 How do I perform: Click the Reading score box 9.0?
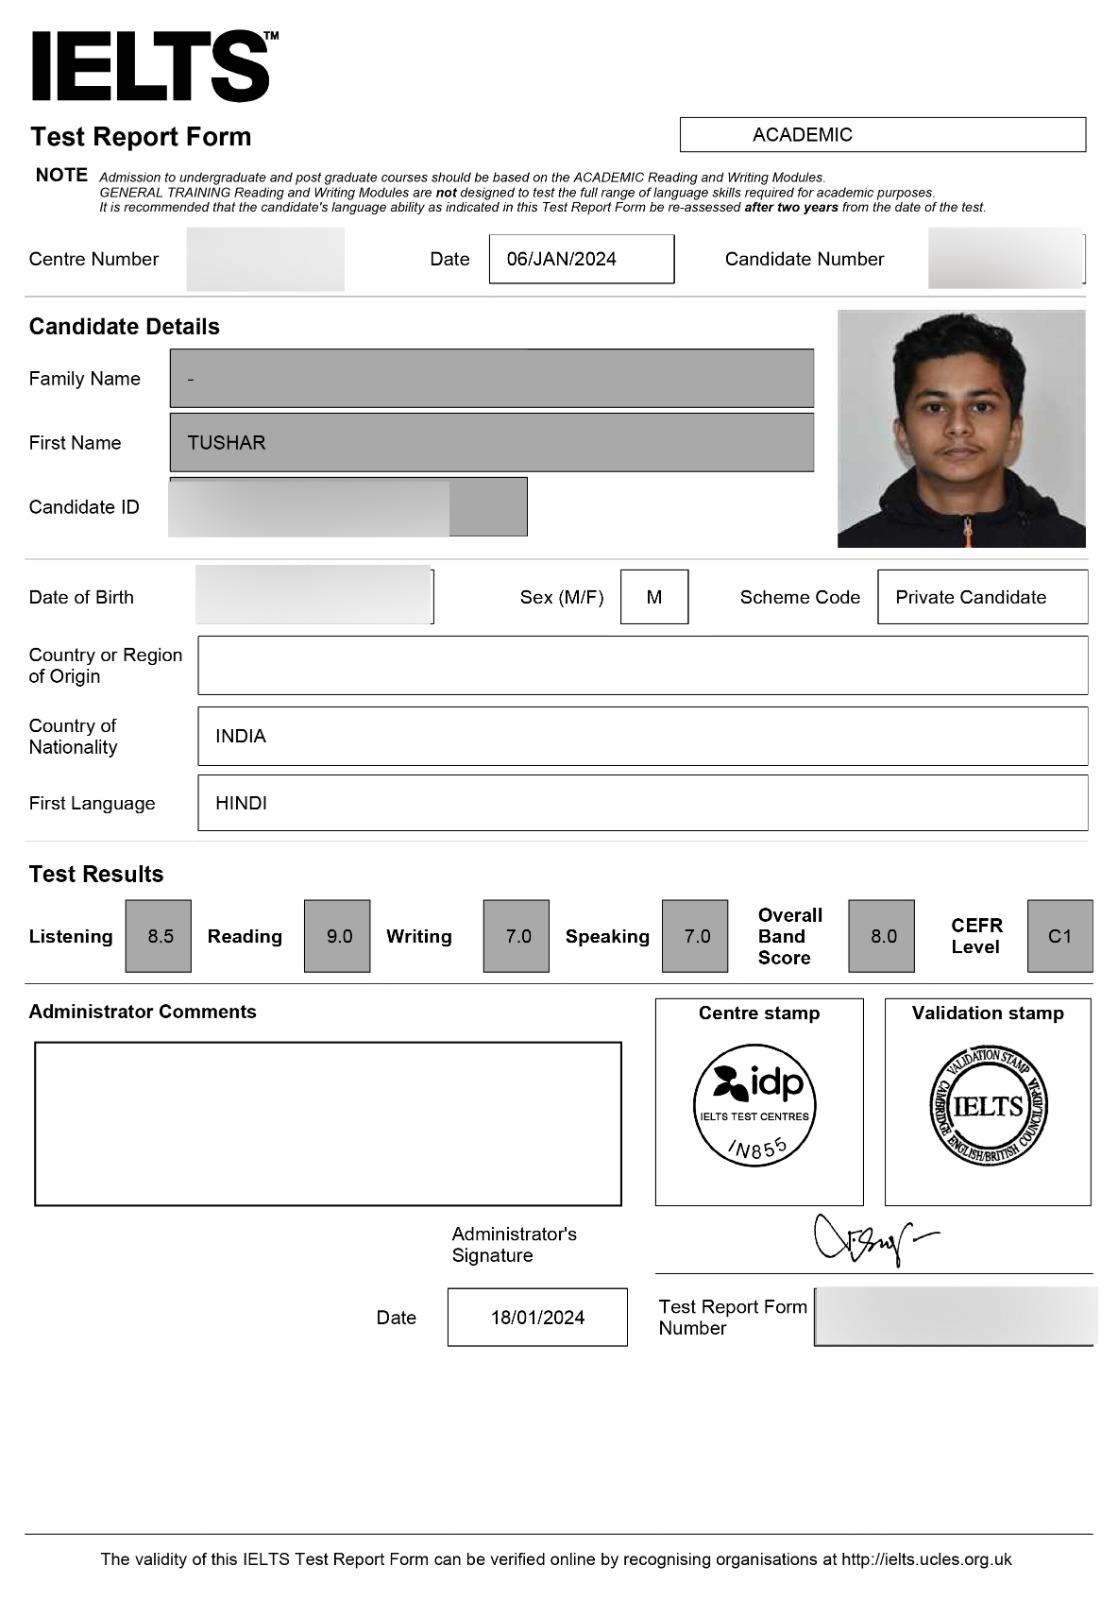tap(337, 936)
